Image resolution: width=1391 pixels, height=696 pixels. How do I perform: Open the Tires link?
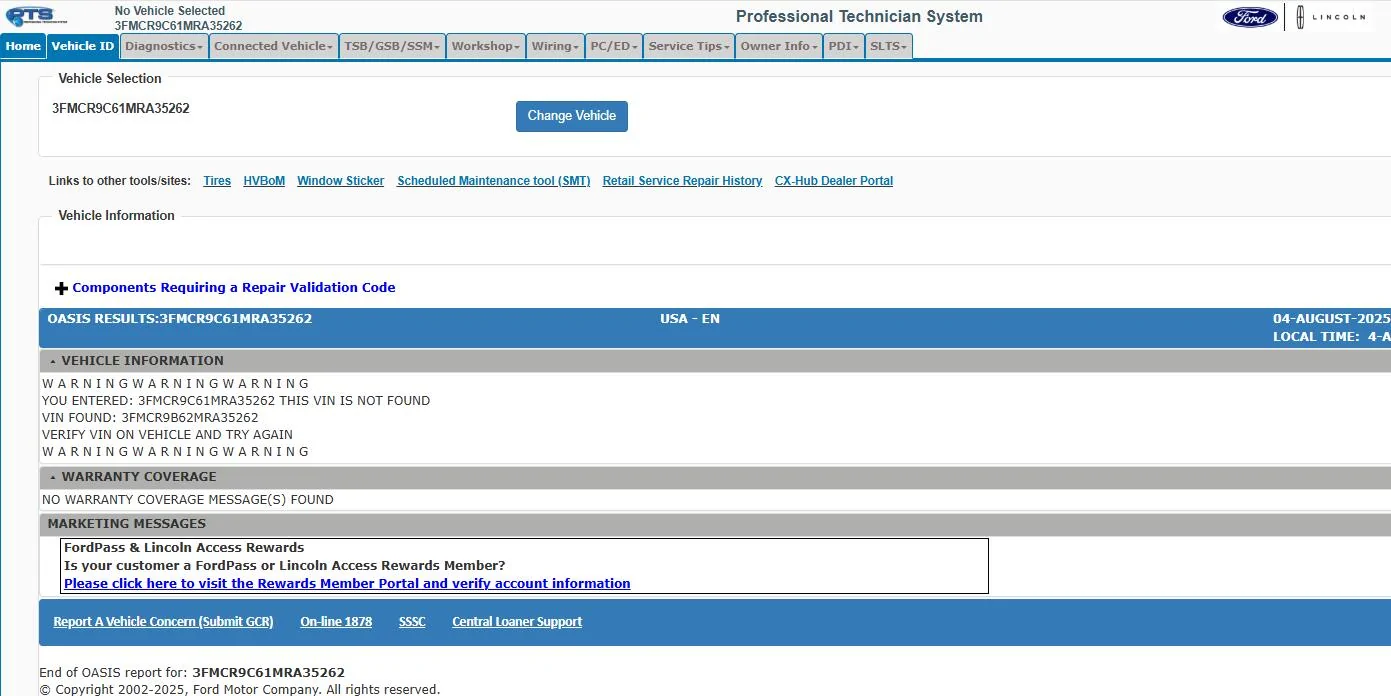click(x=217, y=181)
